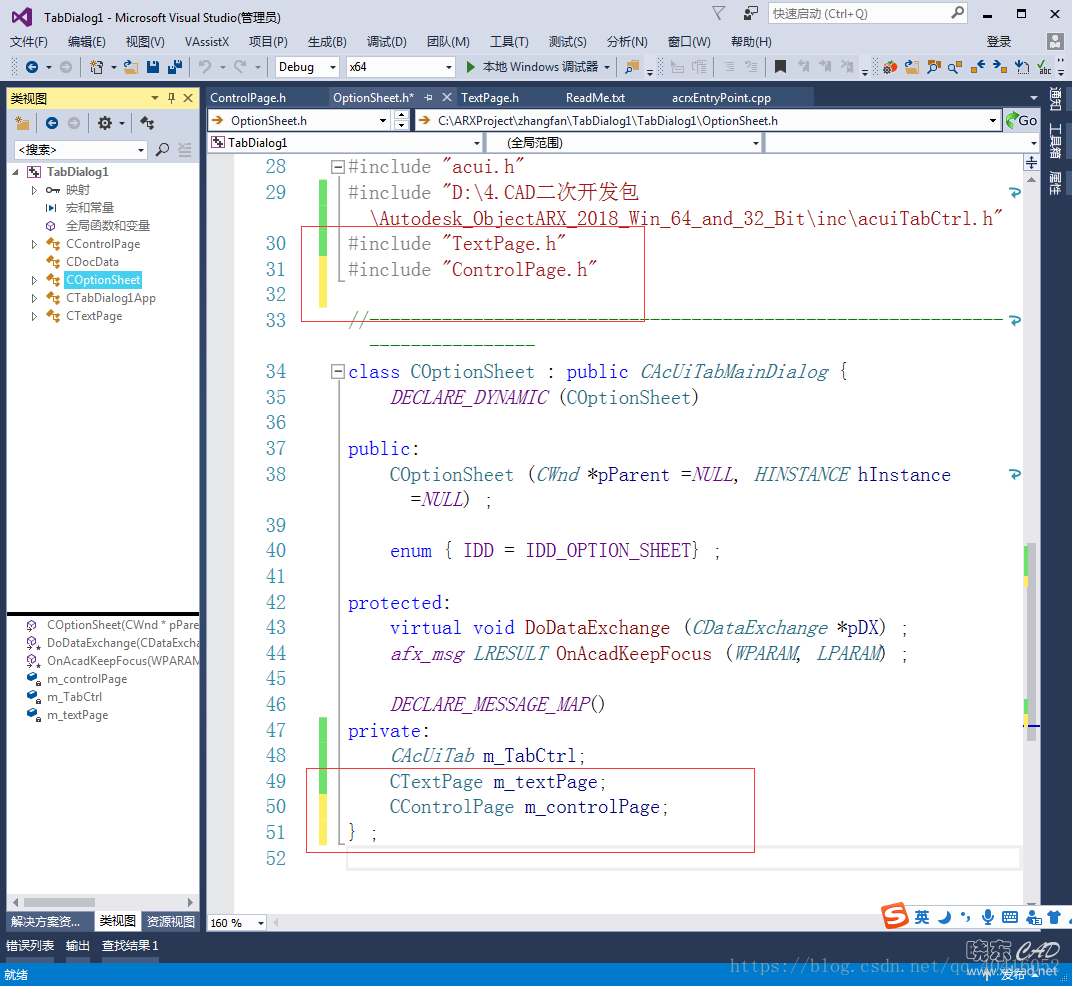
Task: Click the Class View new folder icon
Action: [23, 123]
